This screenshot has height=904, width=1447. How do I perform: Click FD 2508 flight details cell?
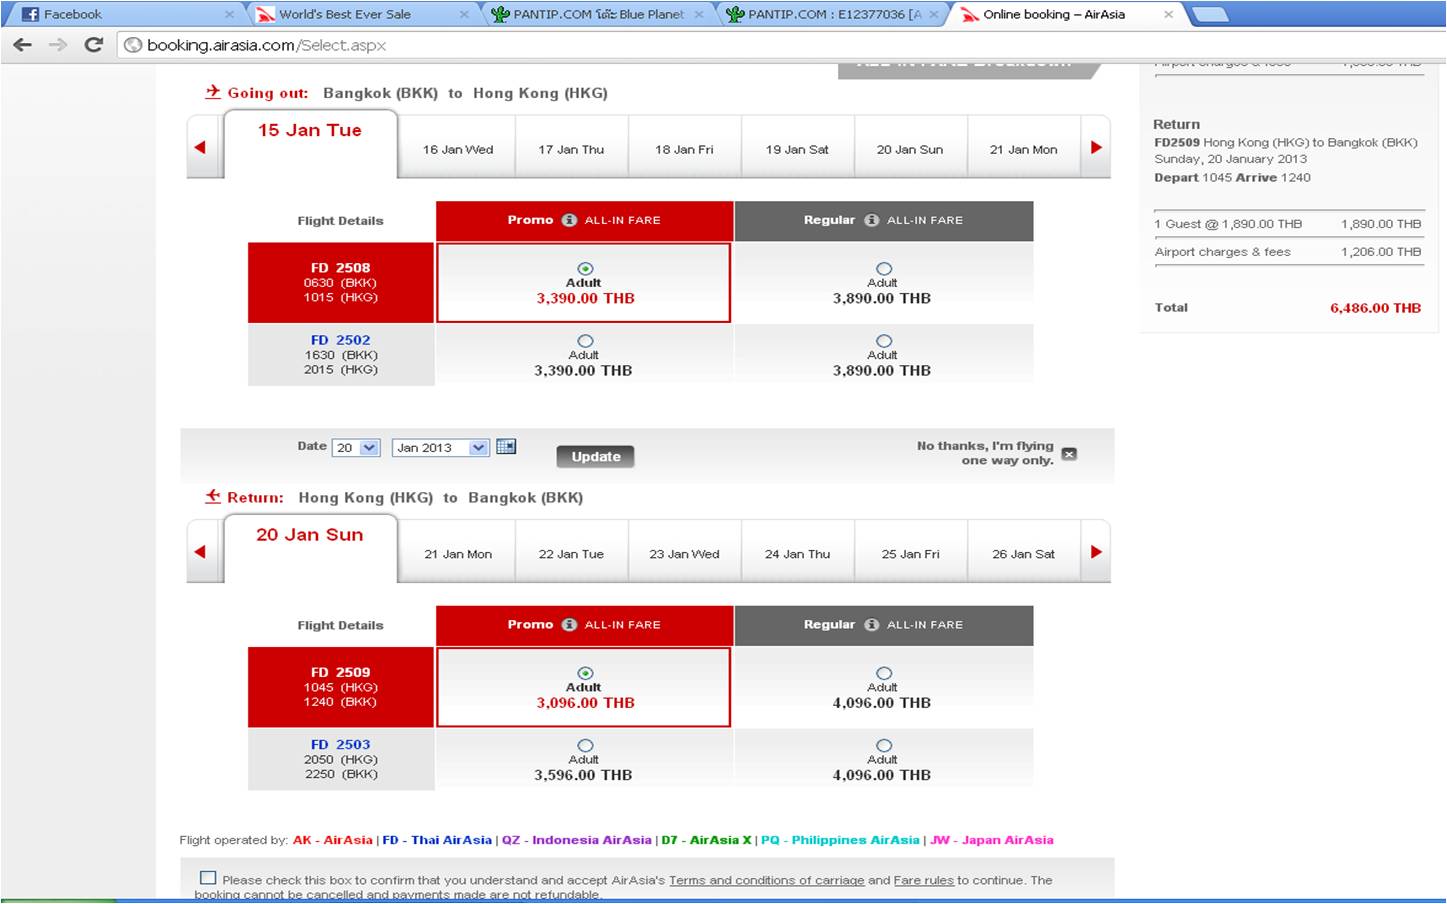(341, 282)
